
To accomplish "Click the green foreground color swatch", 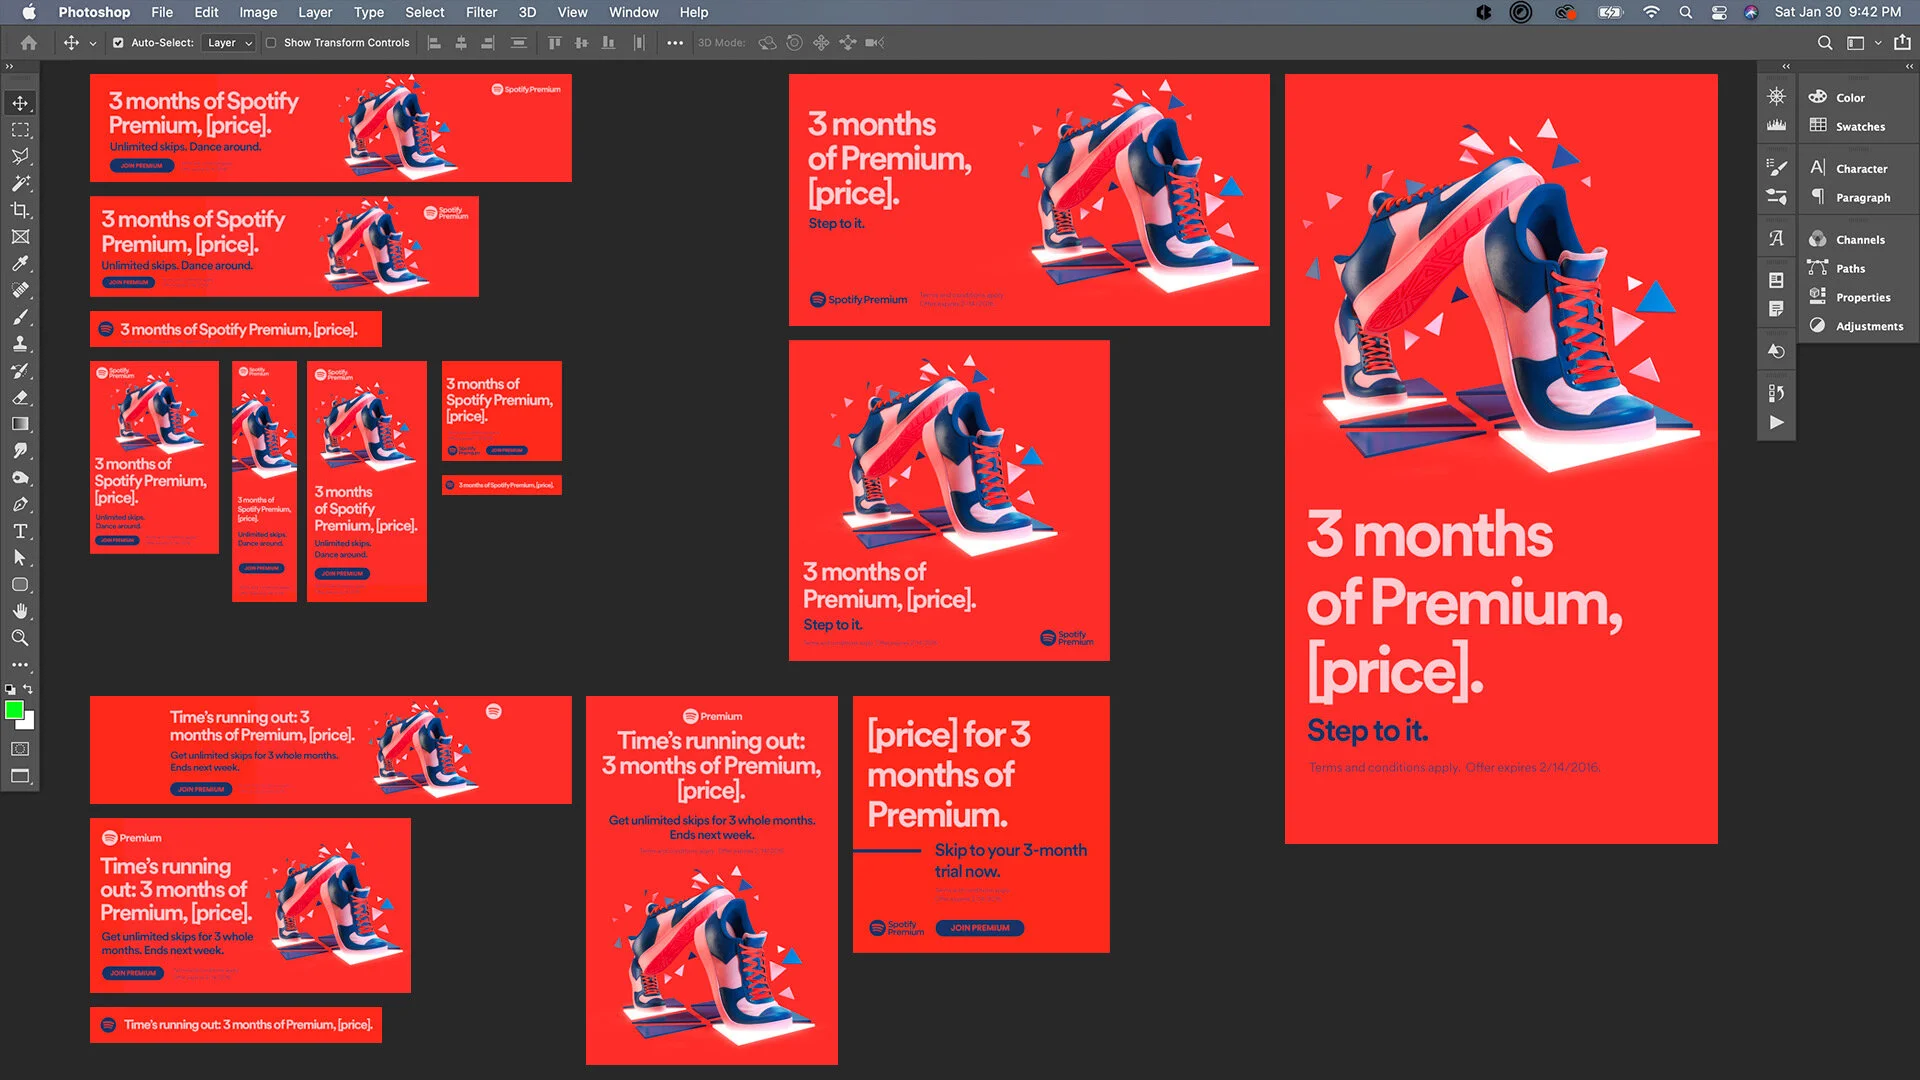I will [14, 710].
